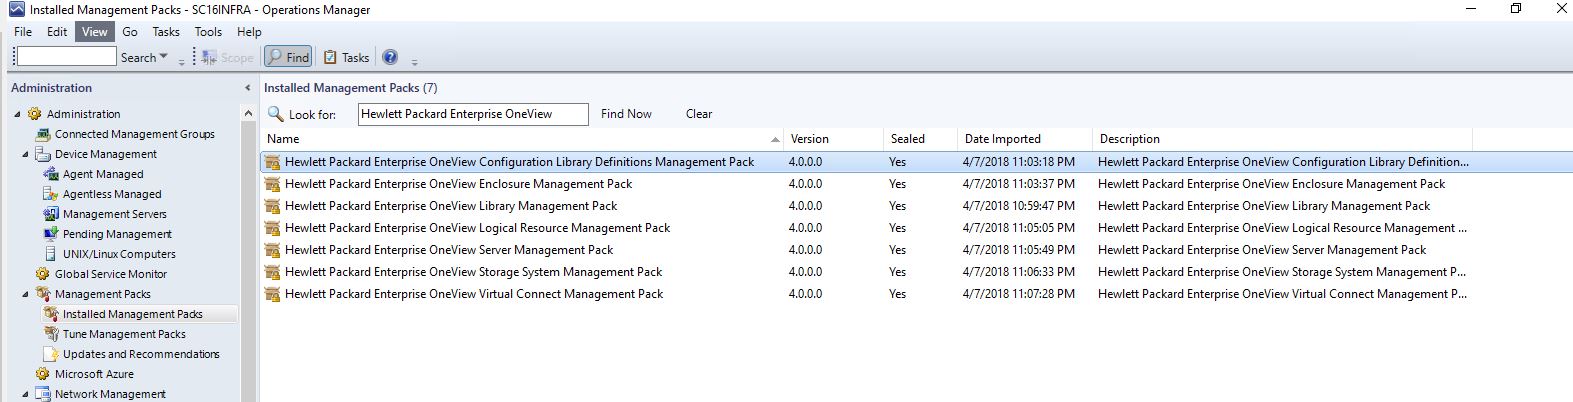Collapse the Device Management tree node
1573x402 pixels.
[x=26, y=154]
